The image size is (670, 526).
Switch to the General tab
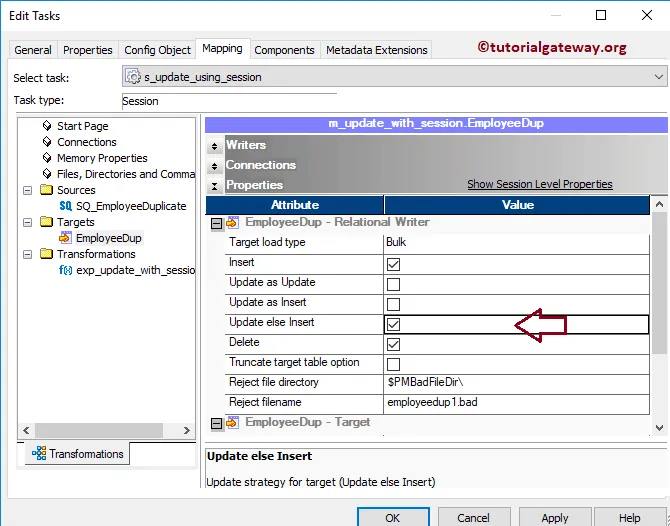(x=33, y=50)
